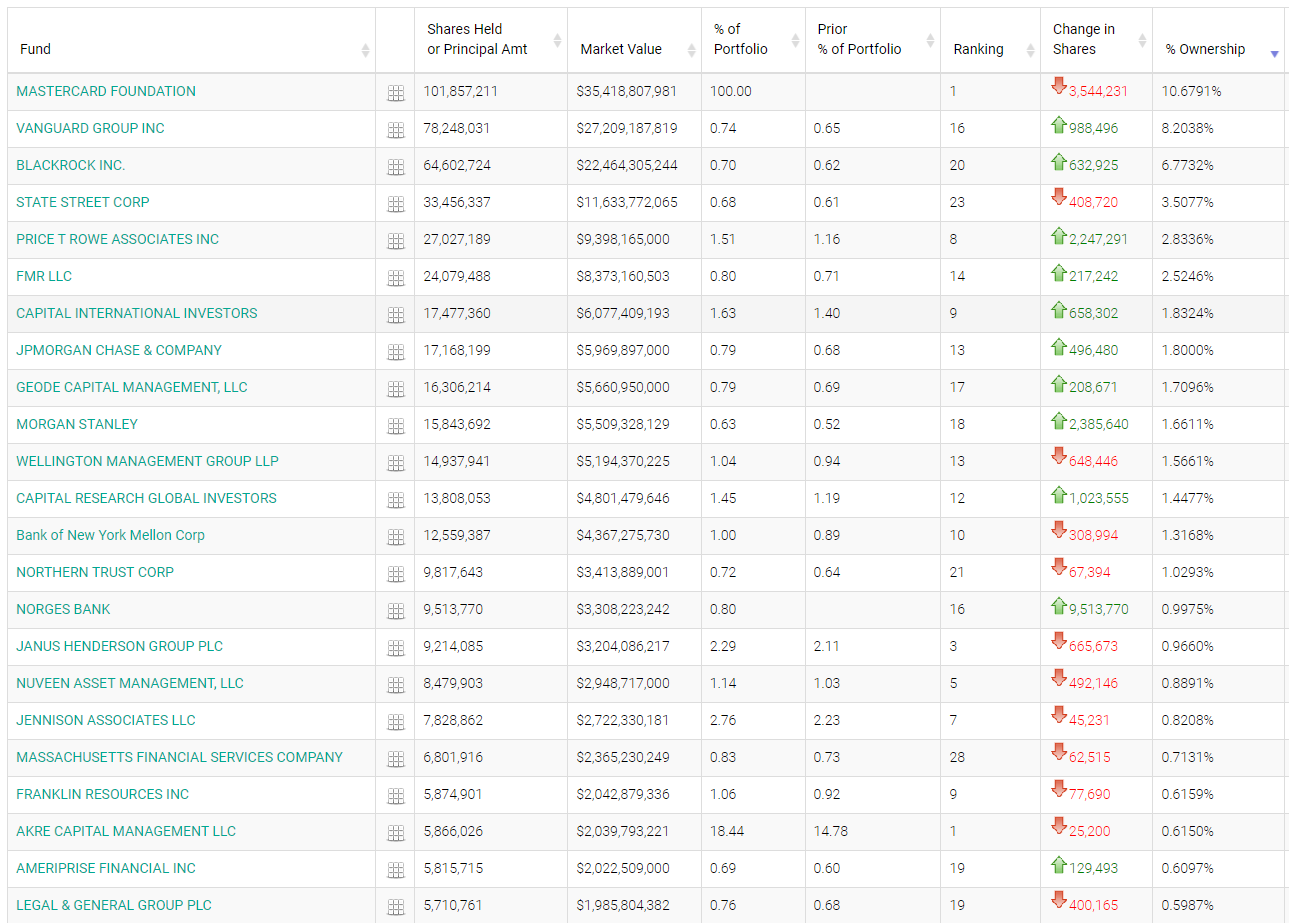Open STATE STREET CORP fund link
1289x923 pixels.
pos(83,202)
